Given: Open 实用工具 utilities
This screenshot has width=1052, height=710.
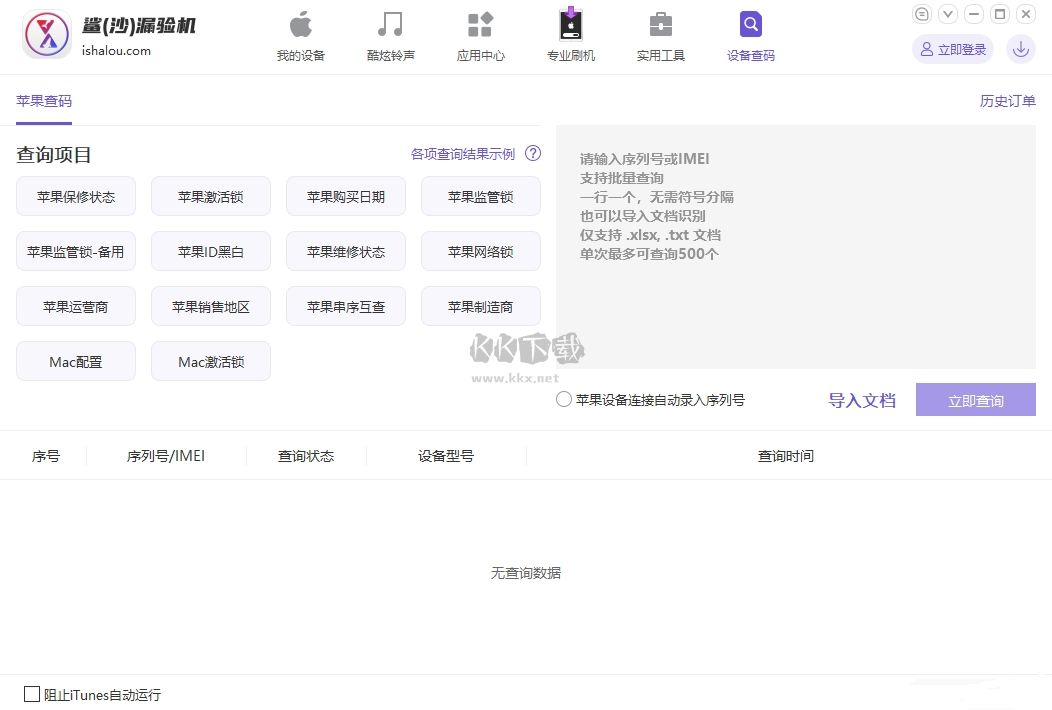Looking at the screenshot, I should [x=660, y=35].
